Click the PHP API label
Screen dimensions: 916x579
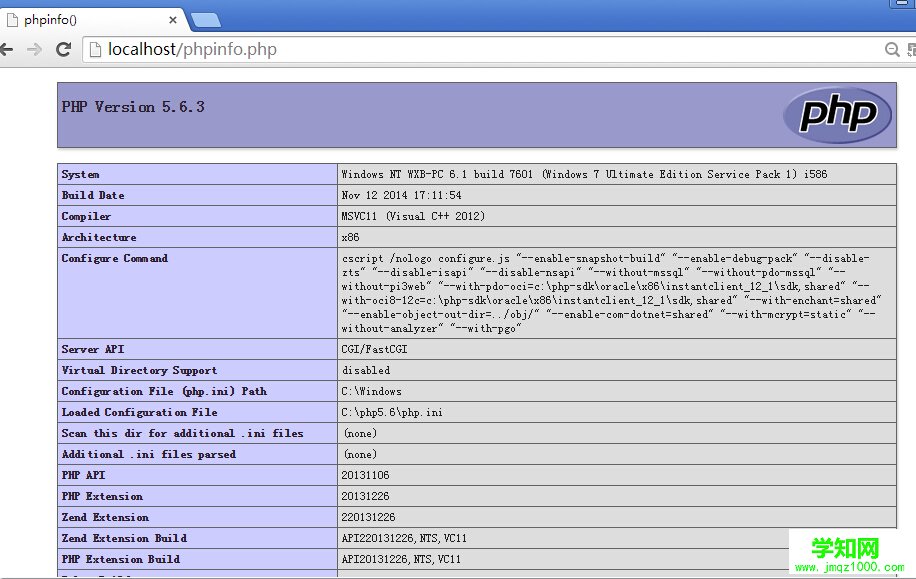pyautogui.click(x=84, y=476)
